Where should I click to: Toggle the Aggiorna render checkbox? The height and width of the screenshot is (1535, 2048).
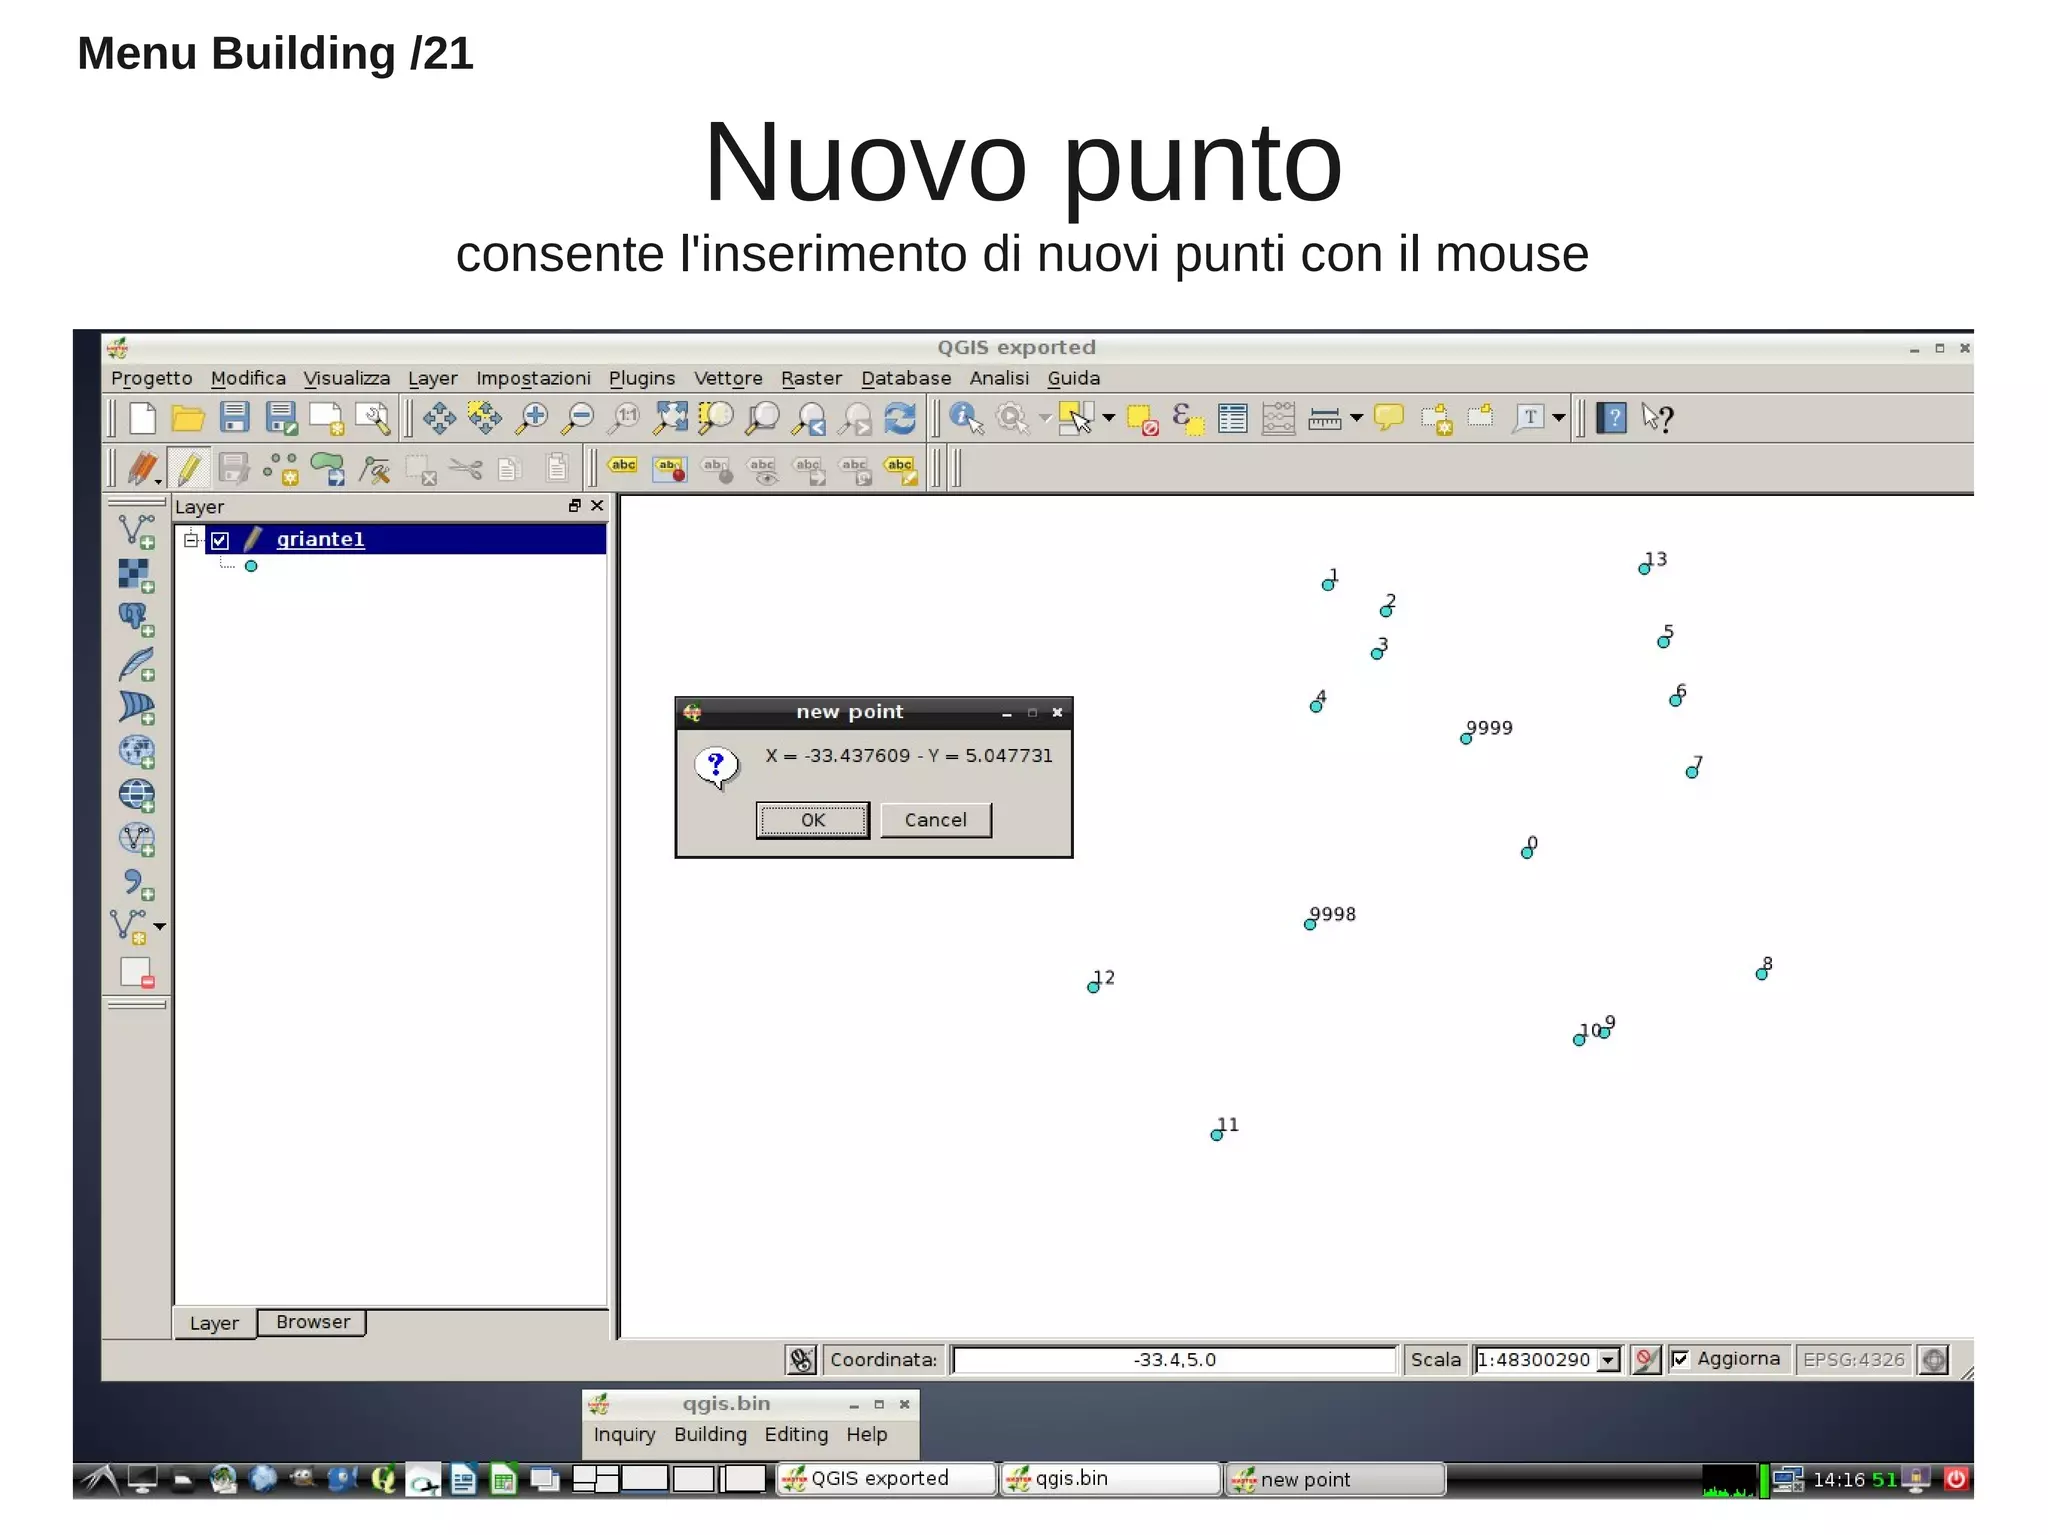click(1680, 1359)
